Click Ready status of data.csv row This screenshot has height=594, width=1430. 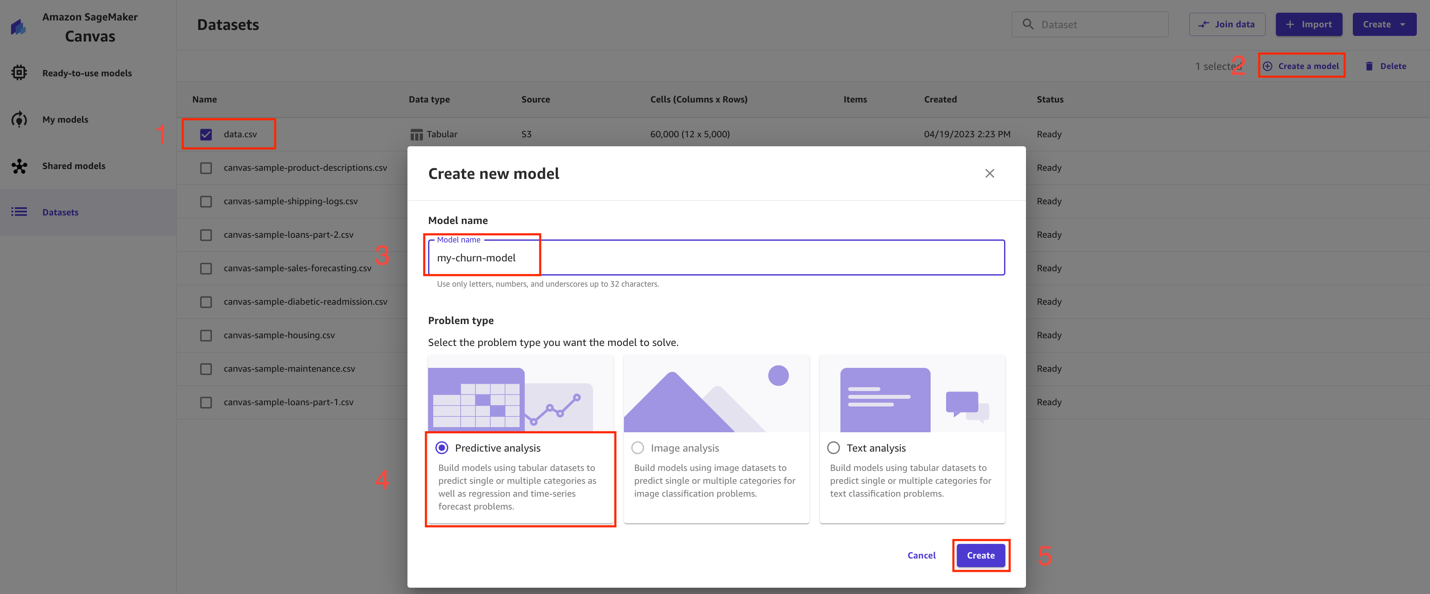point(1049,134)
